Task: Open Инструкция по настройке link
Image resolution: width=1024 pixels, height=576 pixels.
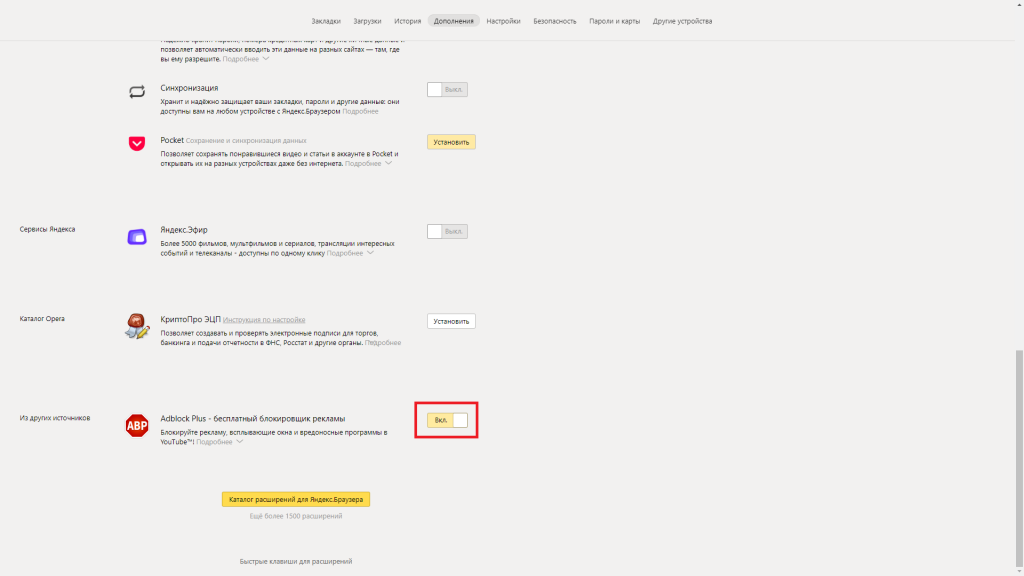Action: point(264,320)
